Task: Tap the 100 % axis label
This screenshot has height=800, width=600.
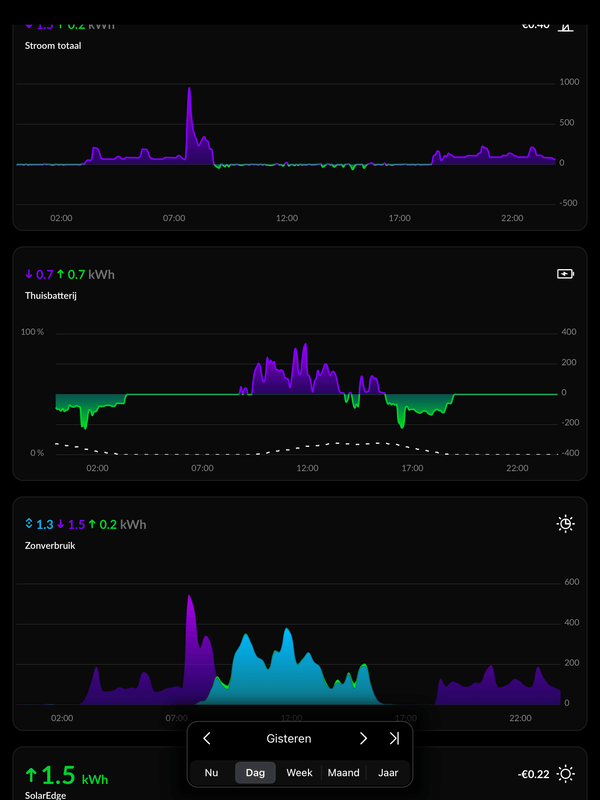Action: (x=32, y=332)
